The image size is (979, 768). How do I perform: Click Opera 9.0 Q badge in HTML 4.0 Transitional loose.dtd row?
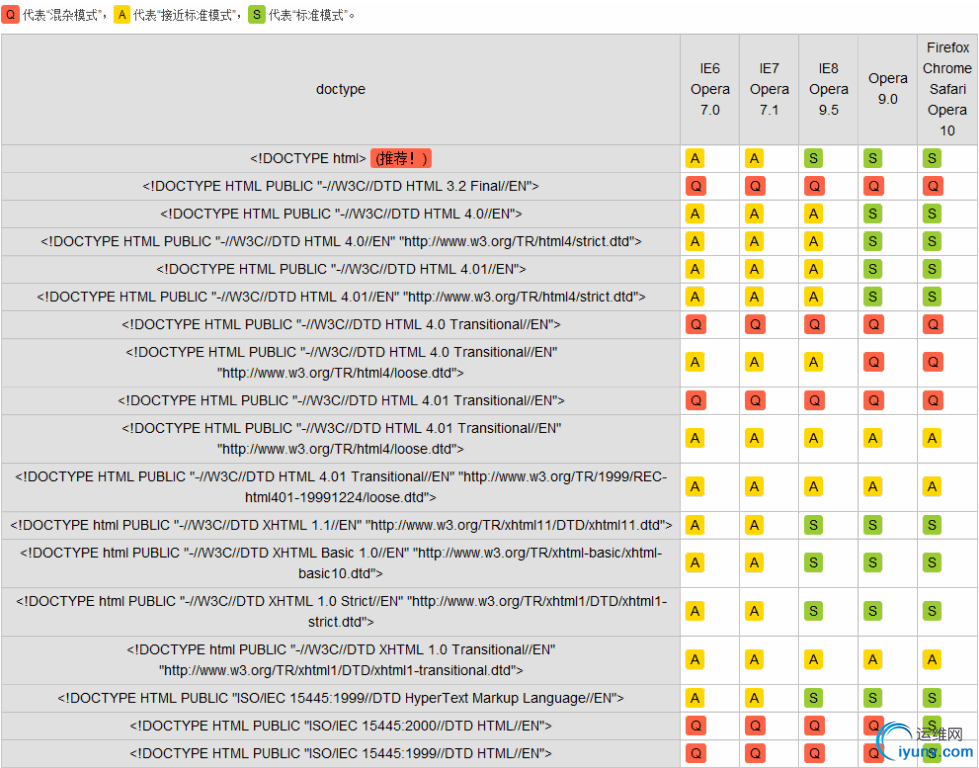click(873, 362)
